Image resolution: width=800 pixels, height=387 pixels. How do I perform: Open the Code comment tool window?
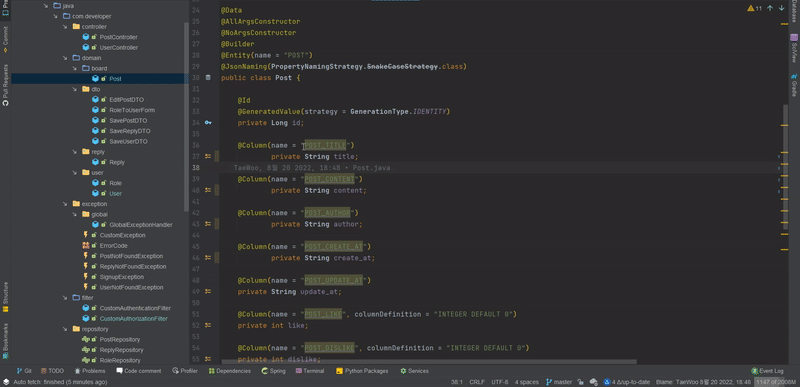pyautogui.click(x=138, y=371)
